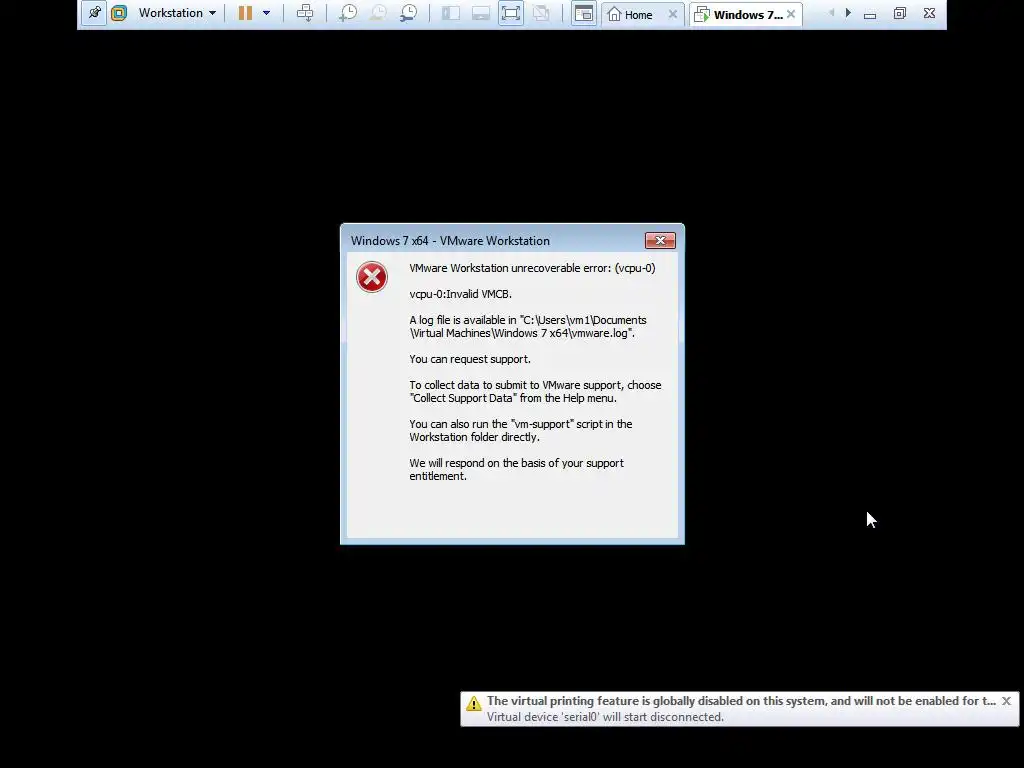The width and height of the screenshot is (1024, 768).
Task: Click 'vcpu-0:Invalid VMCB.' text
Action: pyautogui.click(x=460, y=294)
